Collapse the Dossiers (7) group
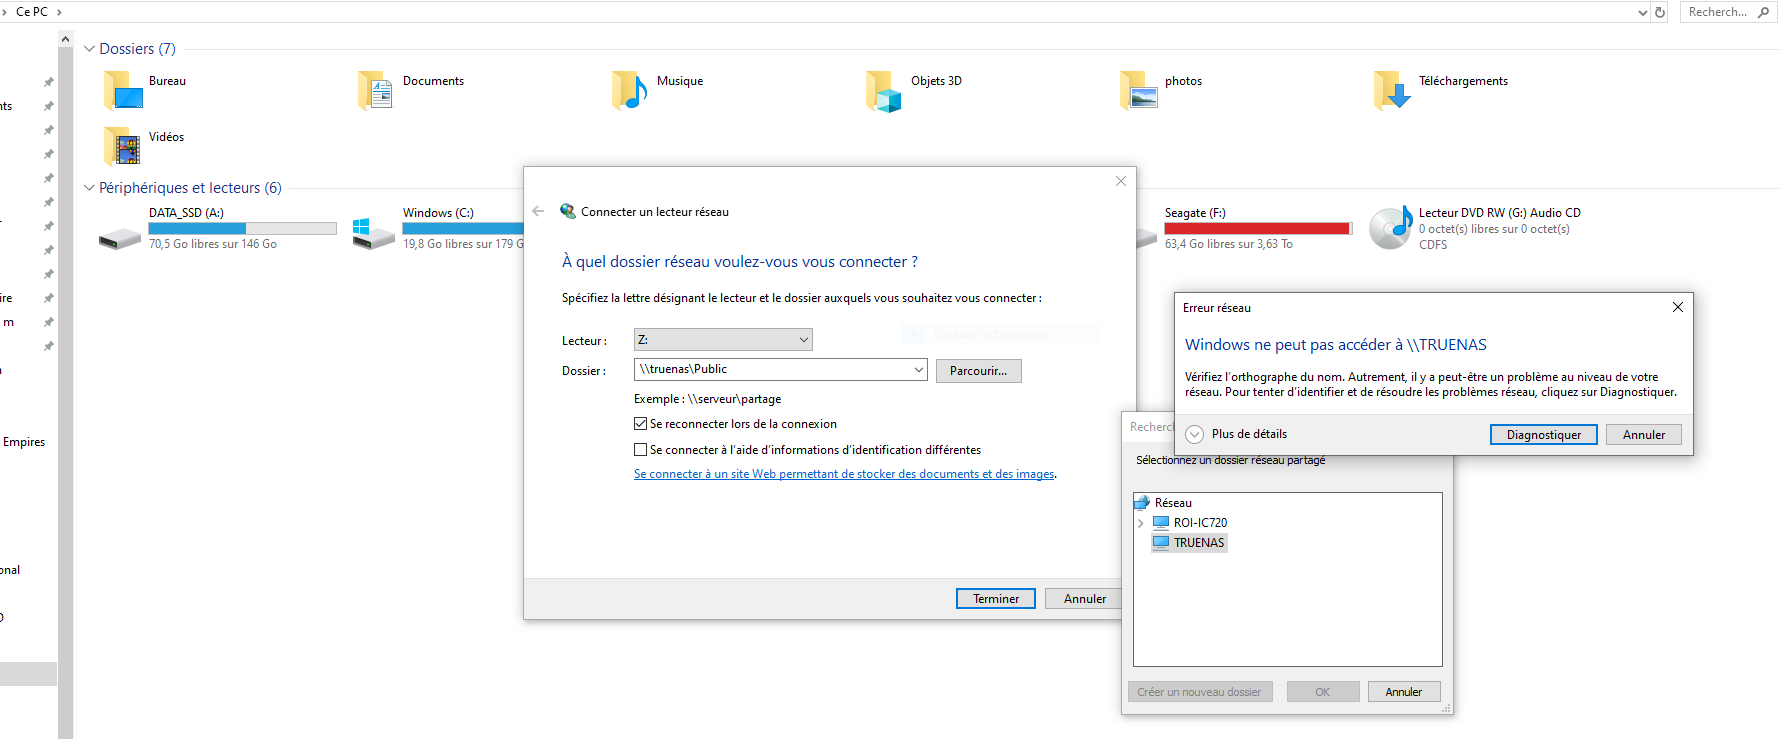The height and width of the screenshot is (739, 1779). coord(89,49)
